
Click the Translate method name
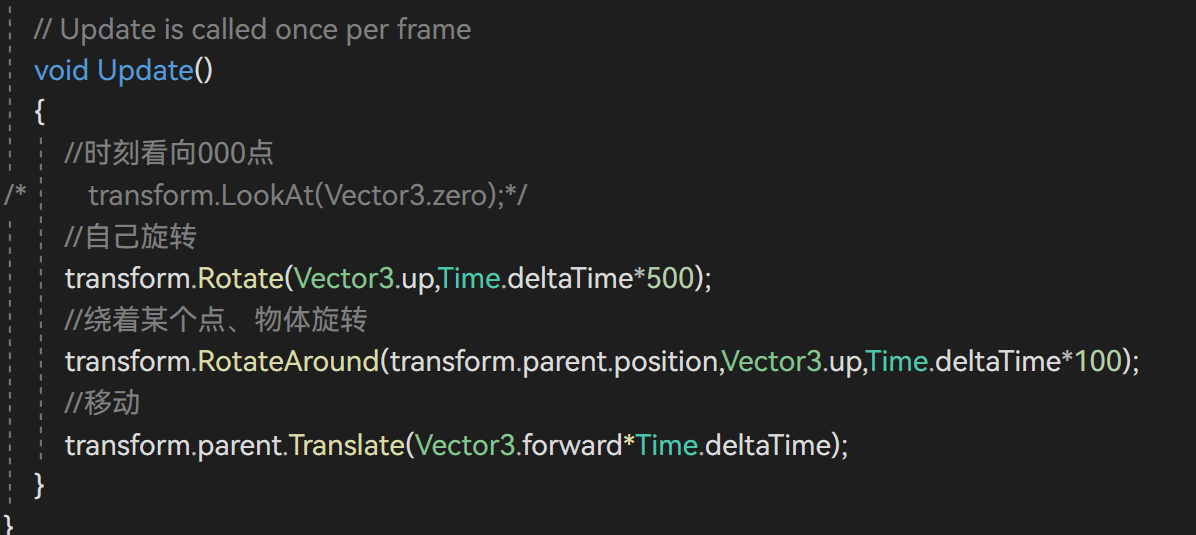tap(344, 444)
